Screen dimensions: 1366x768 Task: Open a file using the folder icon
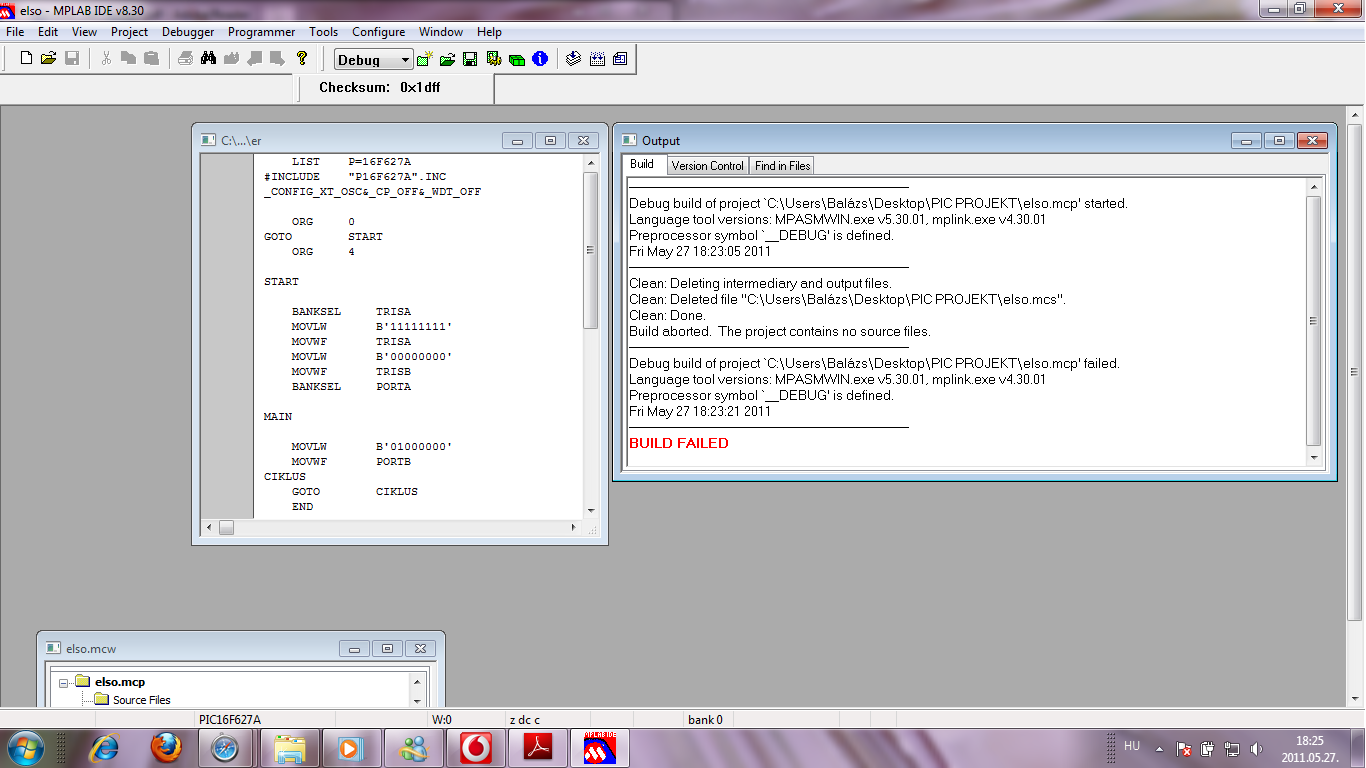point(49,59)
